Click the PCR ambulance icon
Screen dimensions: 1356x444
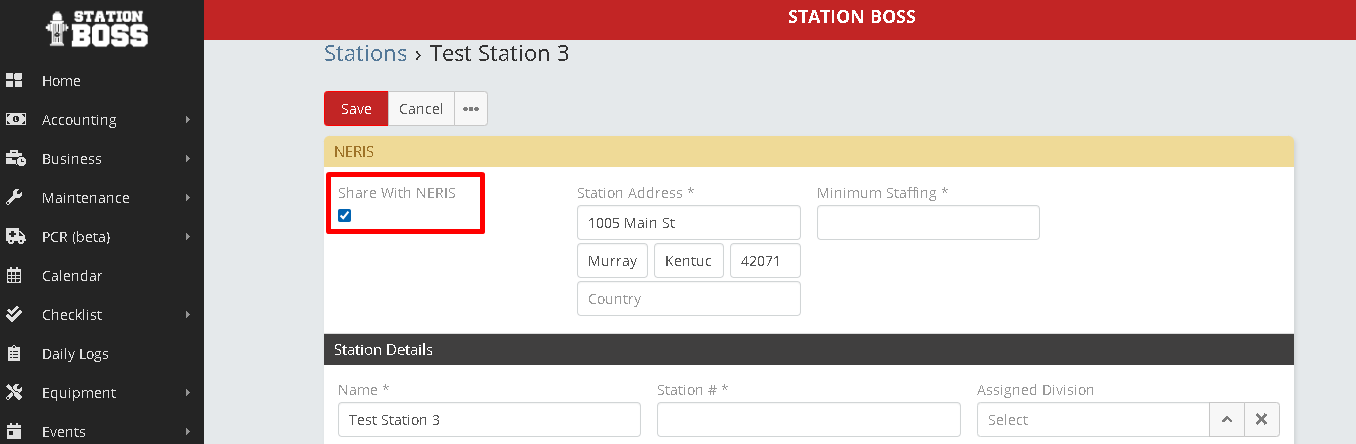pos(15,237)
